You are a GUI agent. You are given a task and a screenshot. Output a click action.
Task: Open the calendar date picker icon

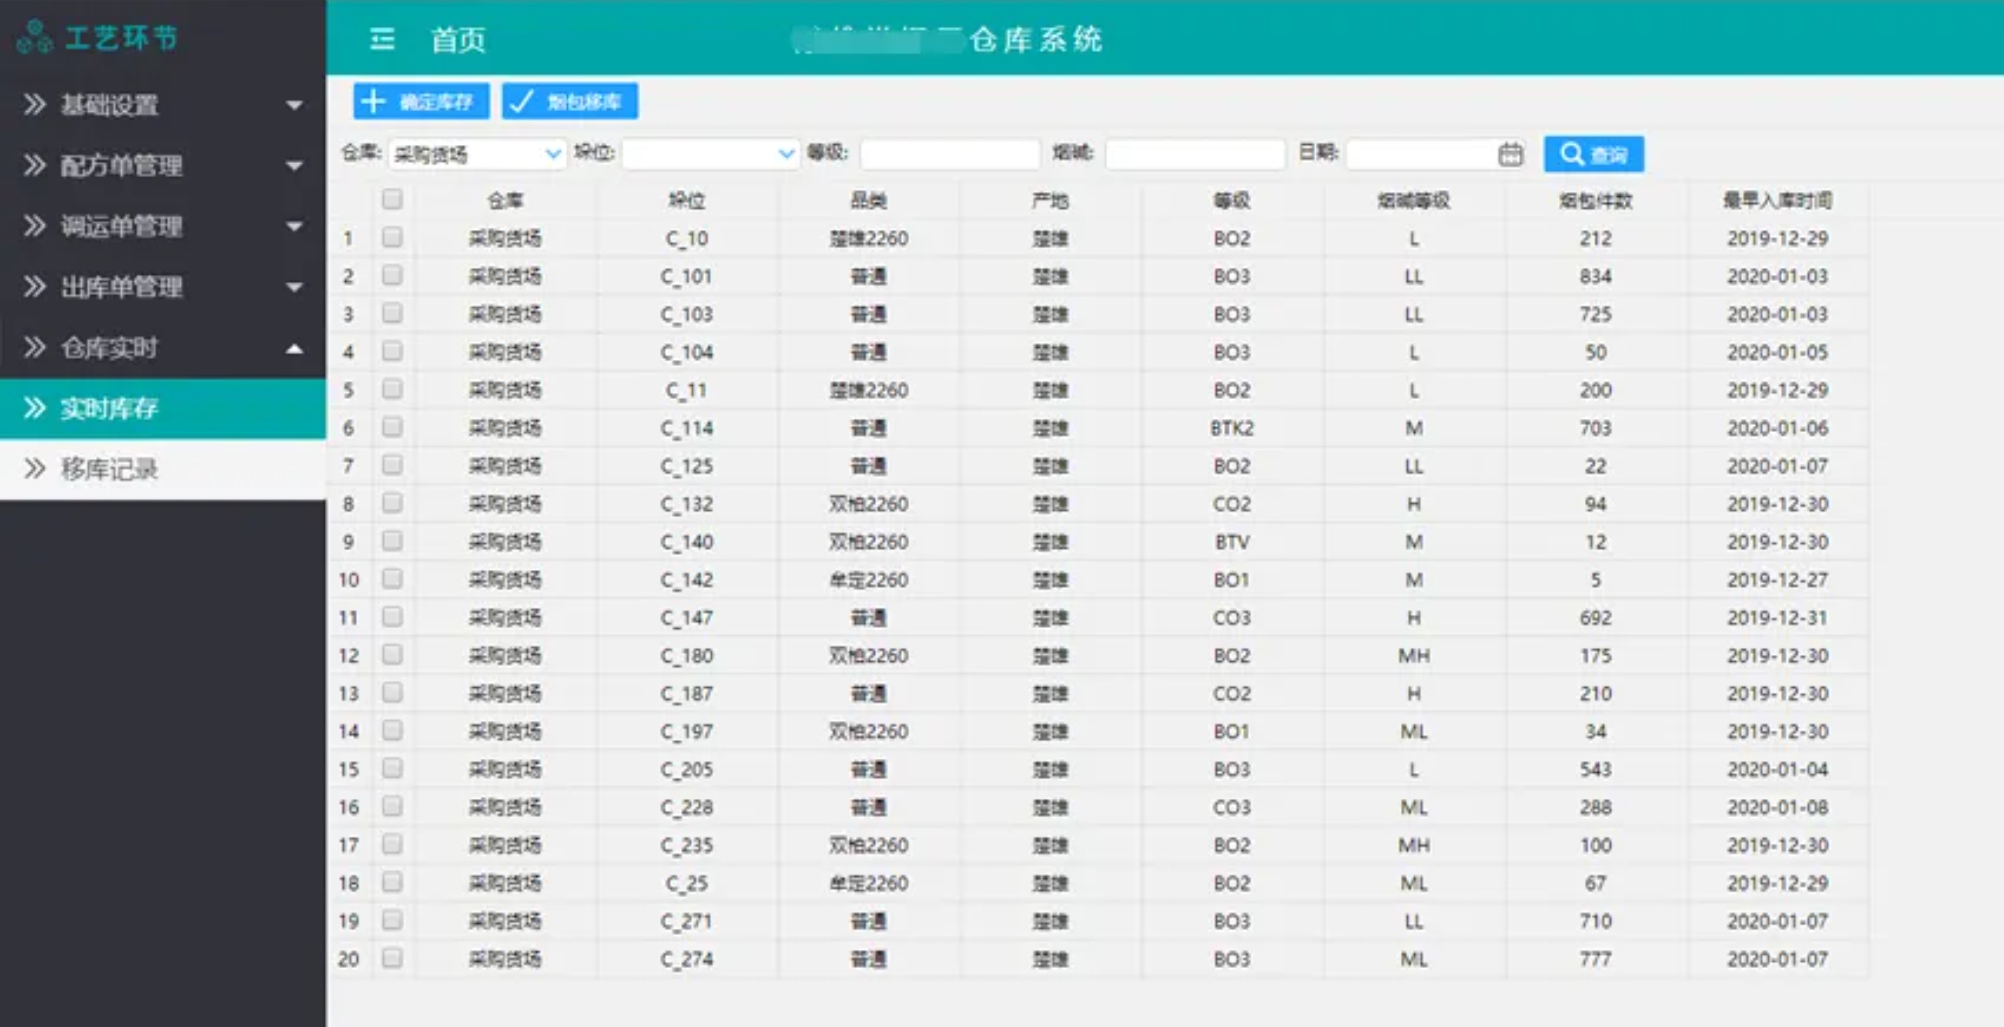point(1510,154)
